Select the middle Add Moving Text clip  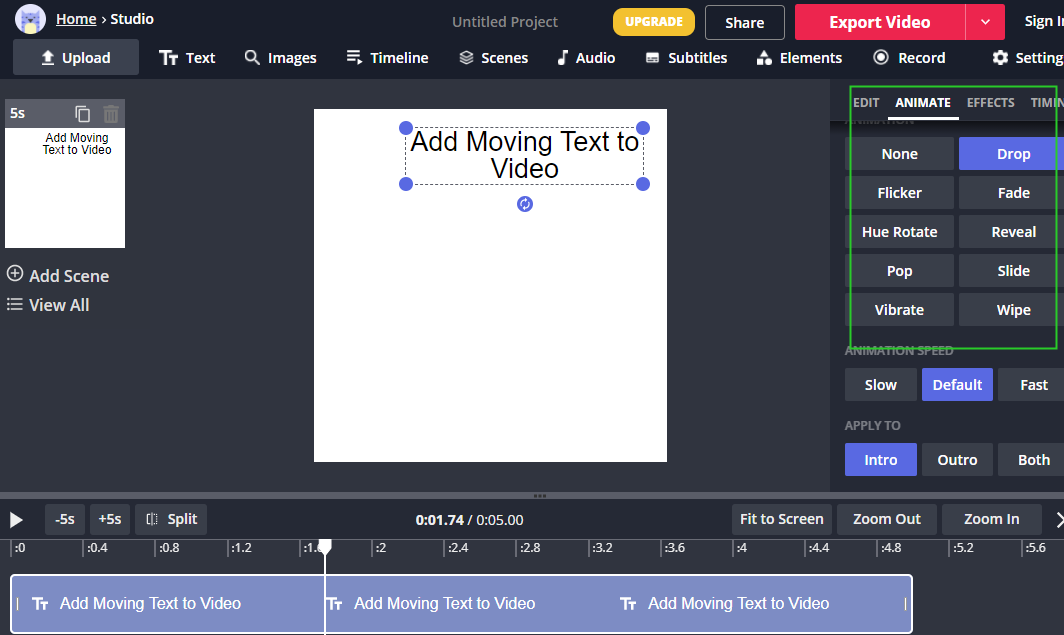[x=444, y=603]
